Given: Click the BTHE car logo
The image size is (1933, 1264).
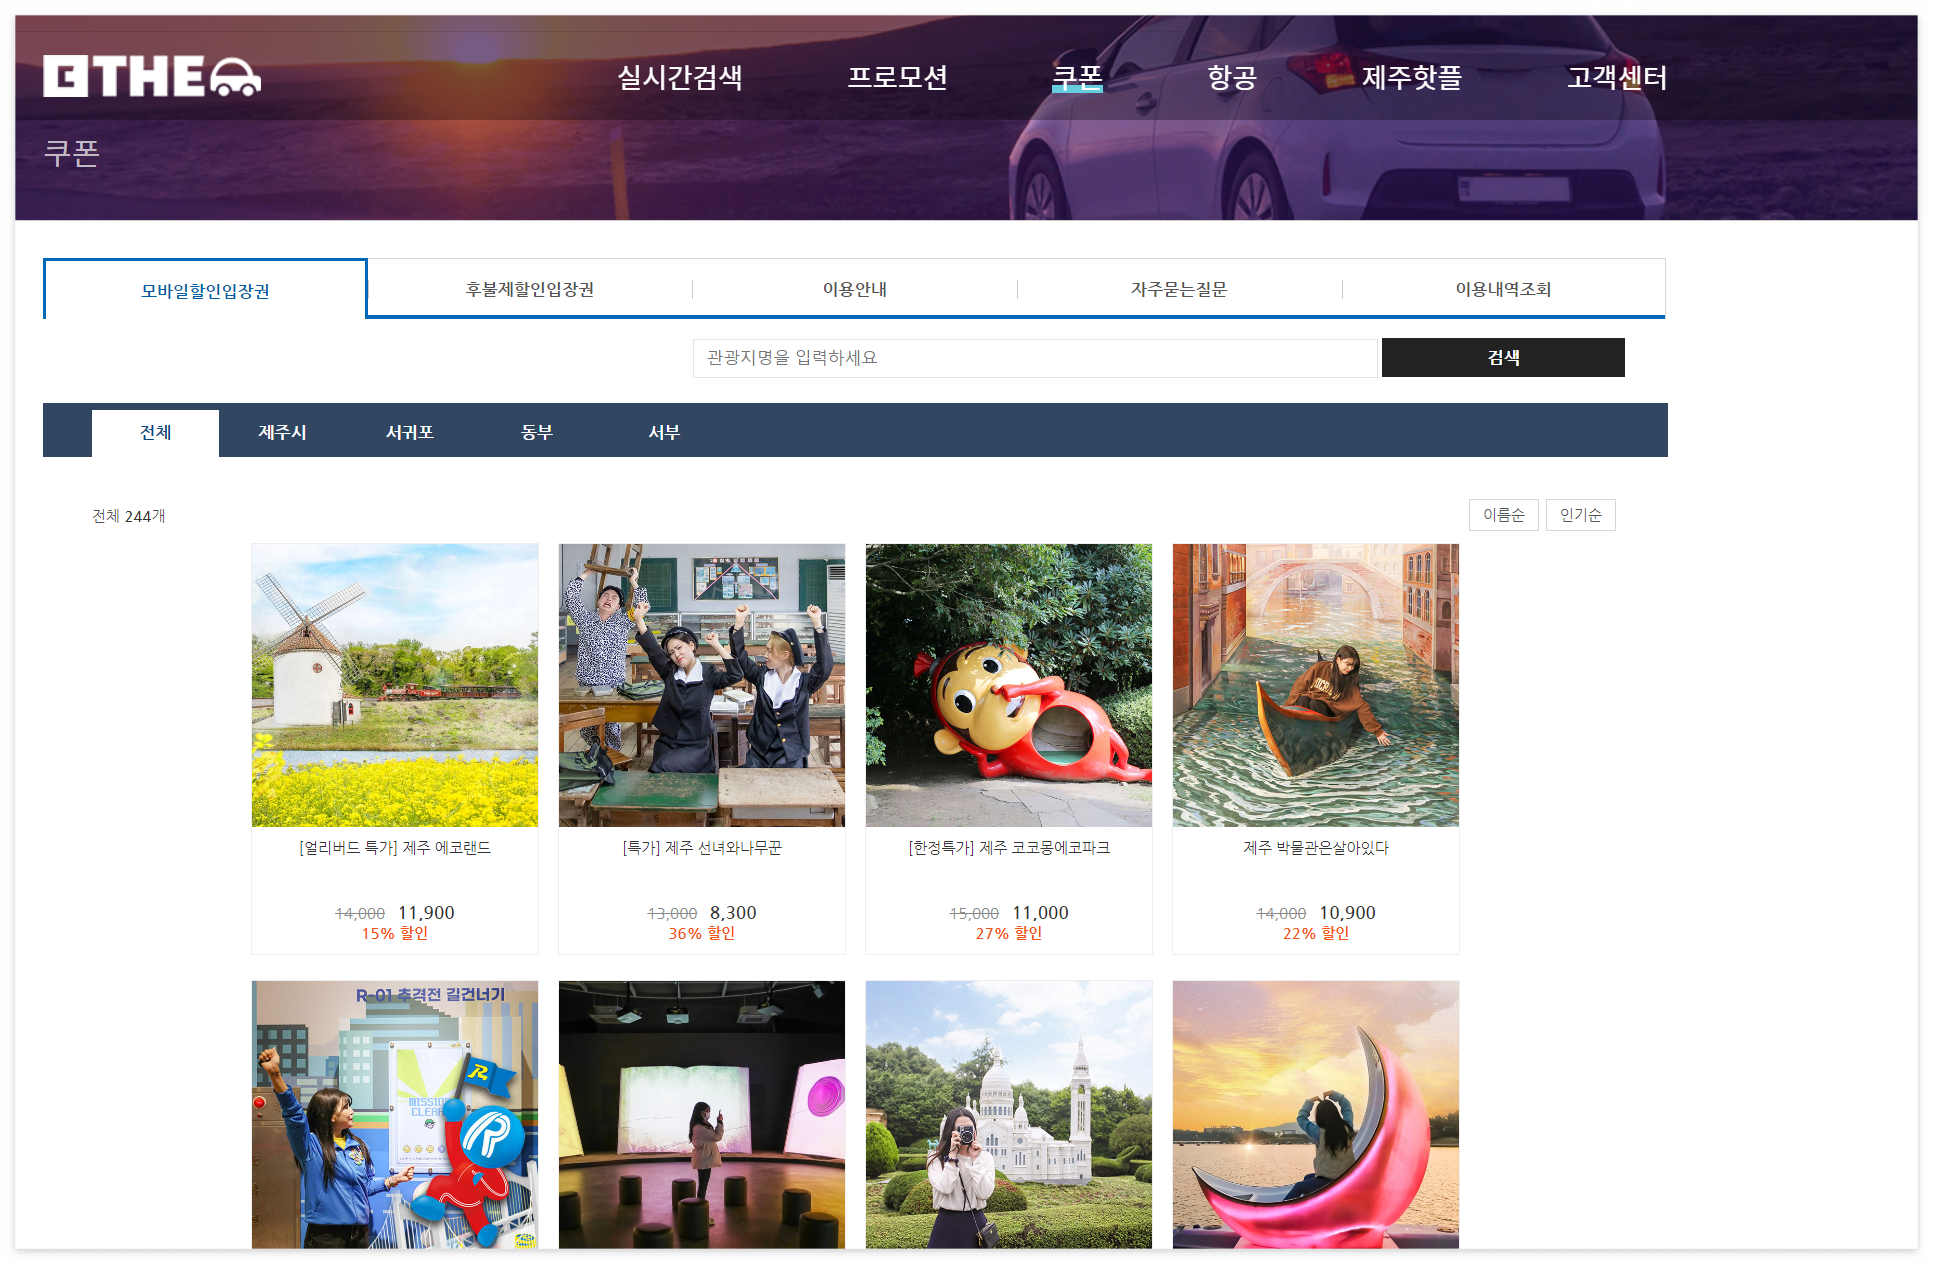Looking at the screenshot, I should 152,76.
